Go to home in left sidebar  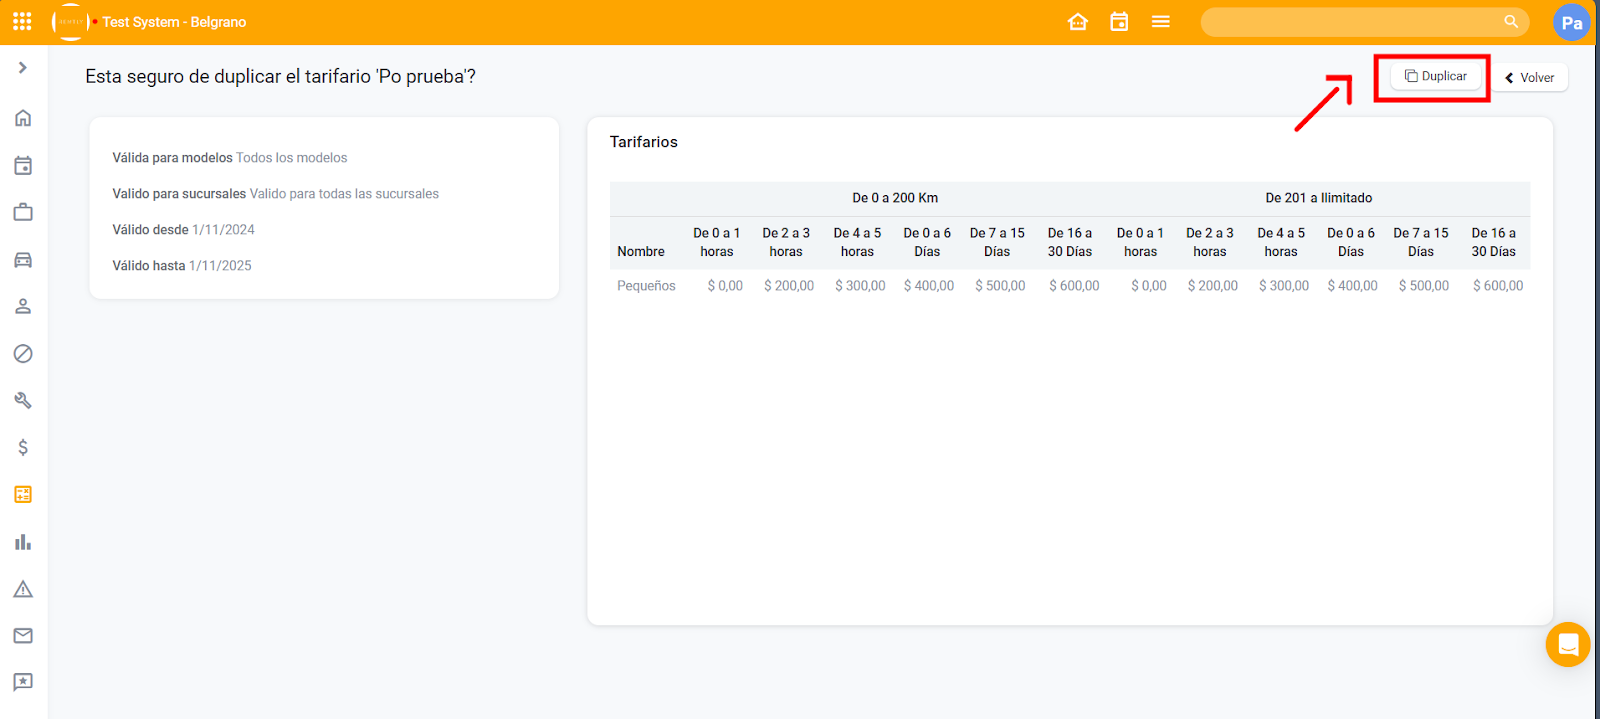click(x=23, y=118)
